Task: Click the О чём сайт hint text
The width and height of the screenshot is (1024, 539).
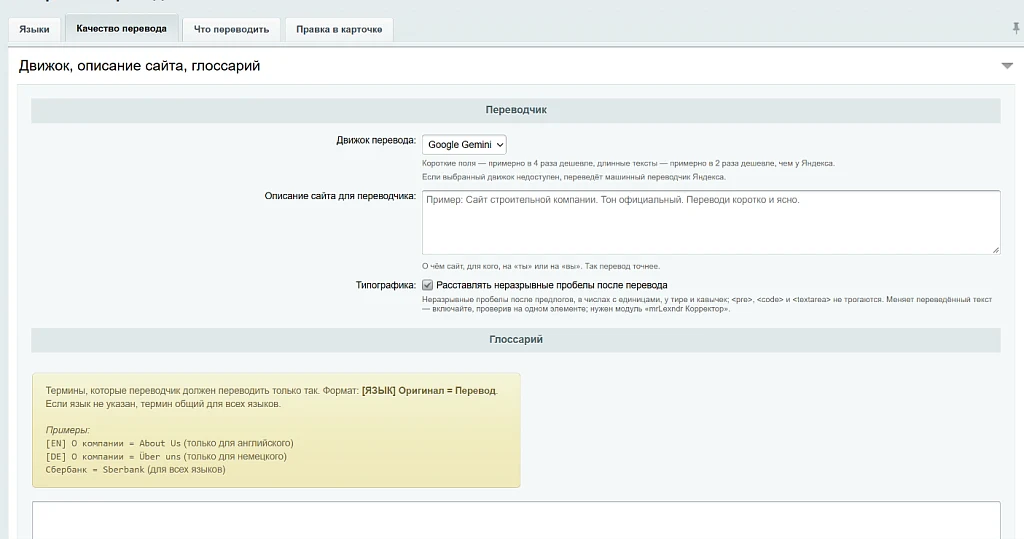Action: 541,266
